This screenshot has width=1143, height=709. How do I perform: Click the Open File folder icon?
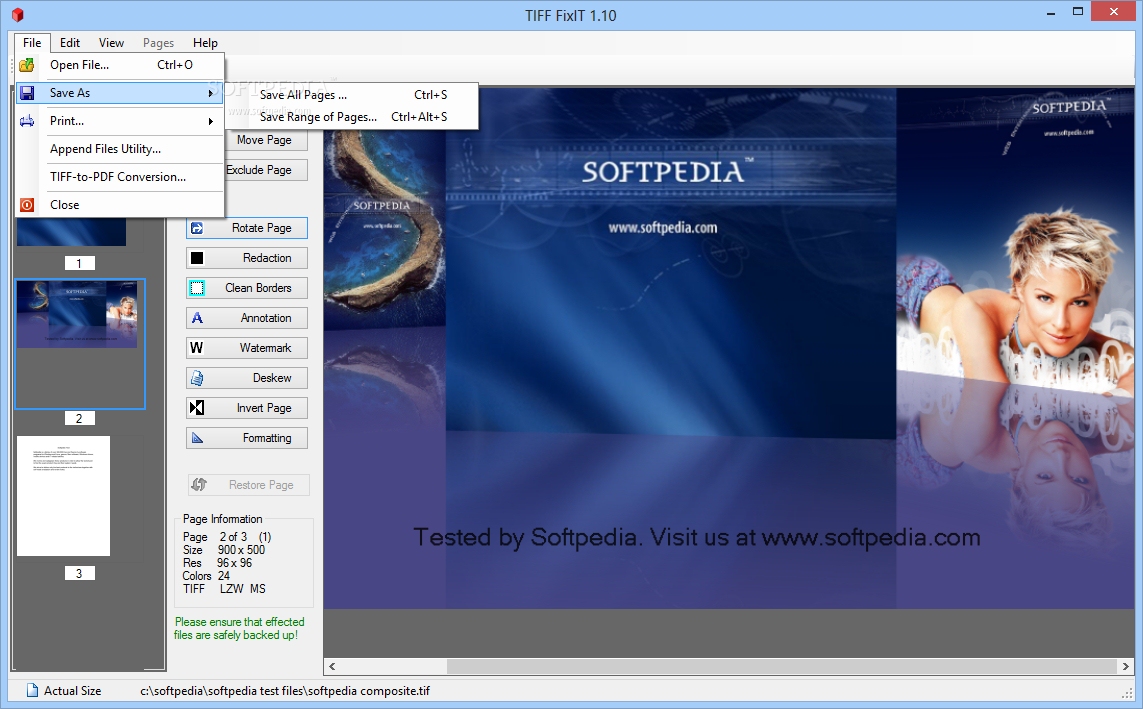click(x=27, y=65)
